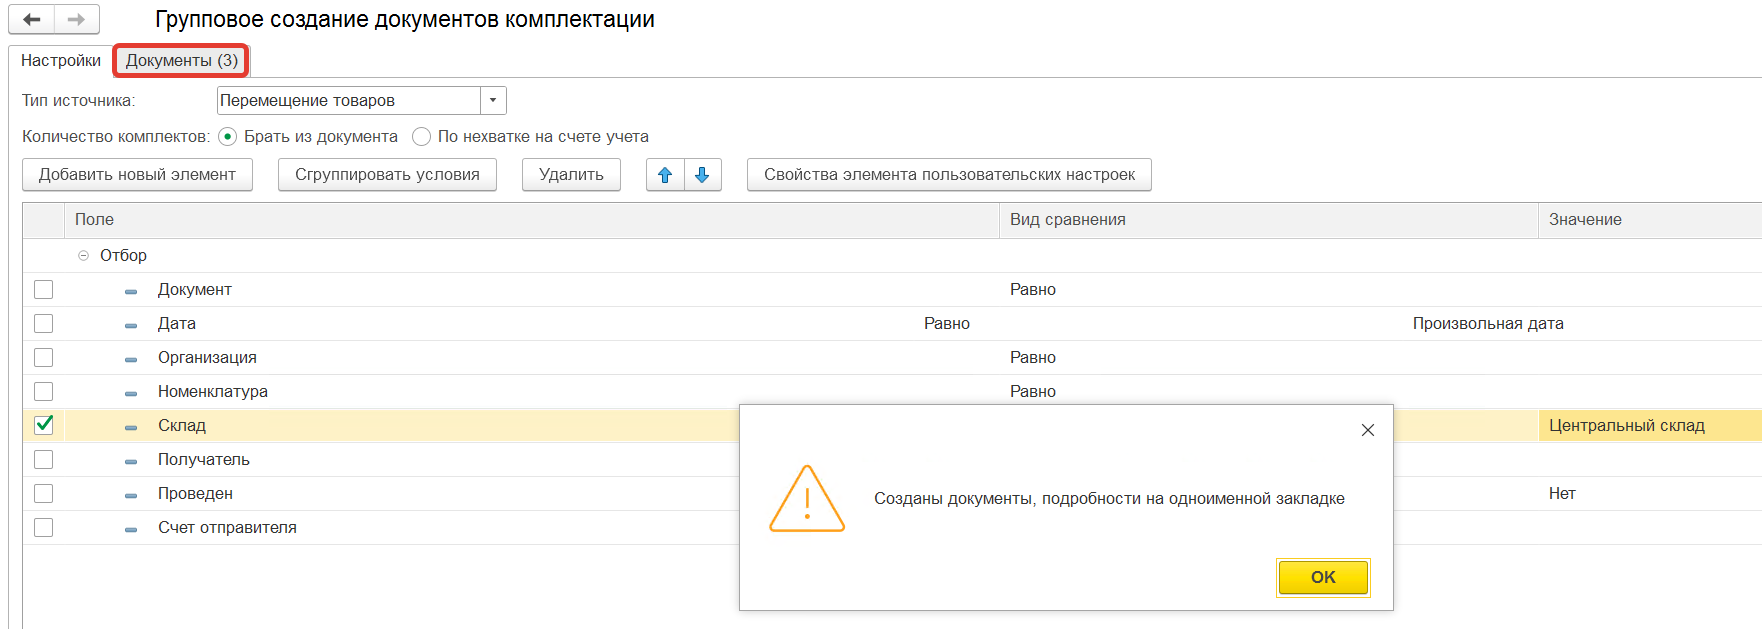Switch to the Настройки tab
1762x629 pixels.
(x=61, y=60)
